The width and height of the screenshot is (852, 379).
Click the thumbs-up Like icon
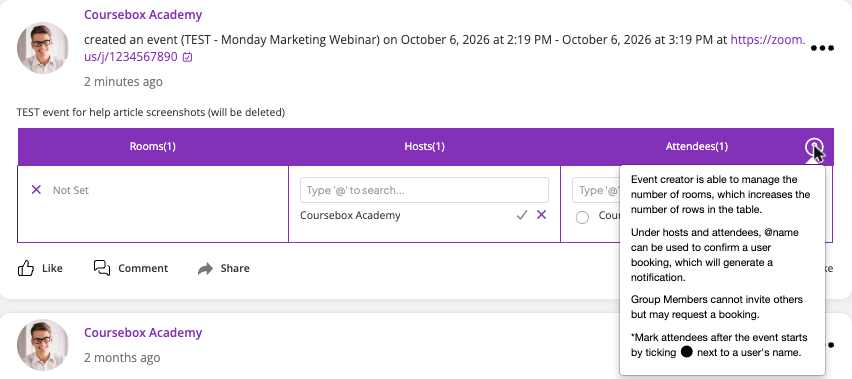(26, 268)
